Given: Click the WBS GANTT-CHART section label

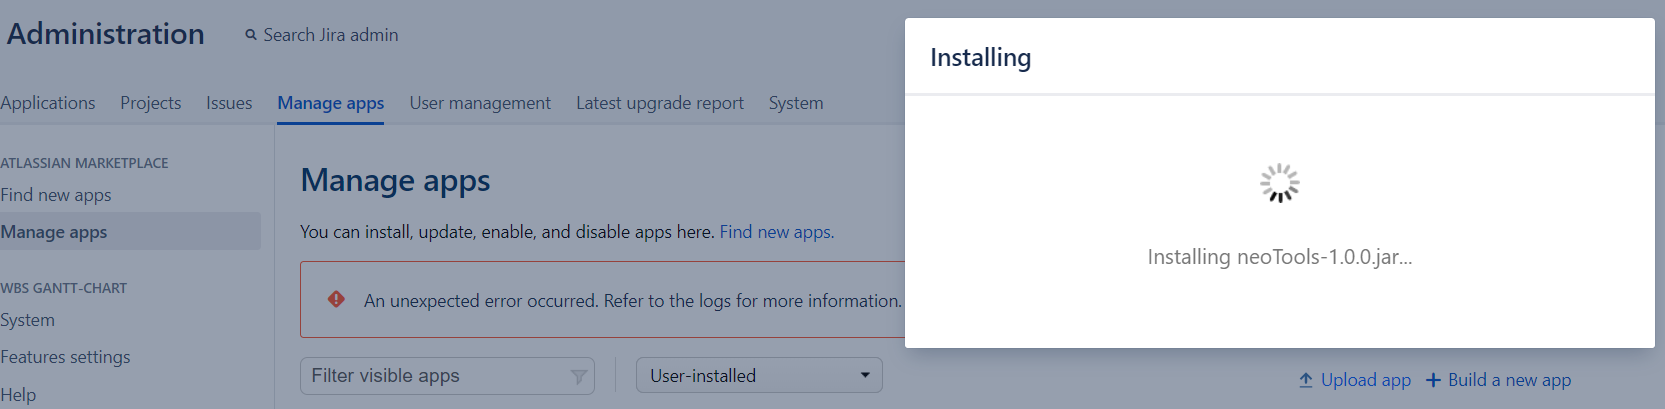Looking at the screenshot, I should click(x=63, y=288).
